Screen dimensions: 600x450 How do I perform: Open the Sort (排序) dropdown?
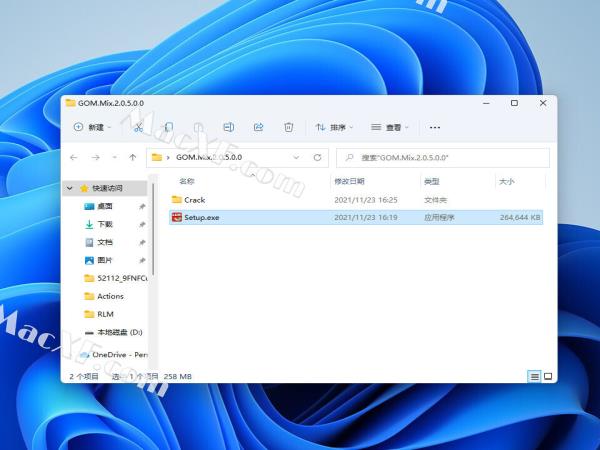coord(334,127)
